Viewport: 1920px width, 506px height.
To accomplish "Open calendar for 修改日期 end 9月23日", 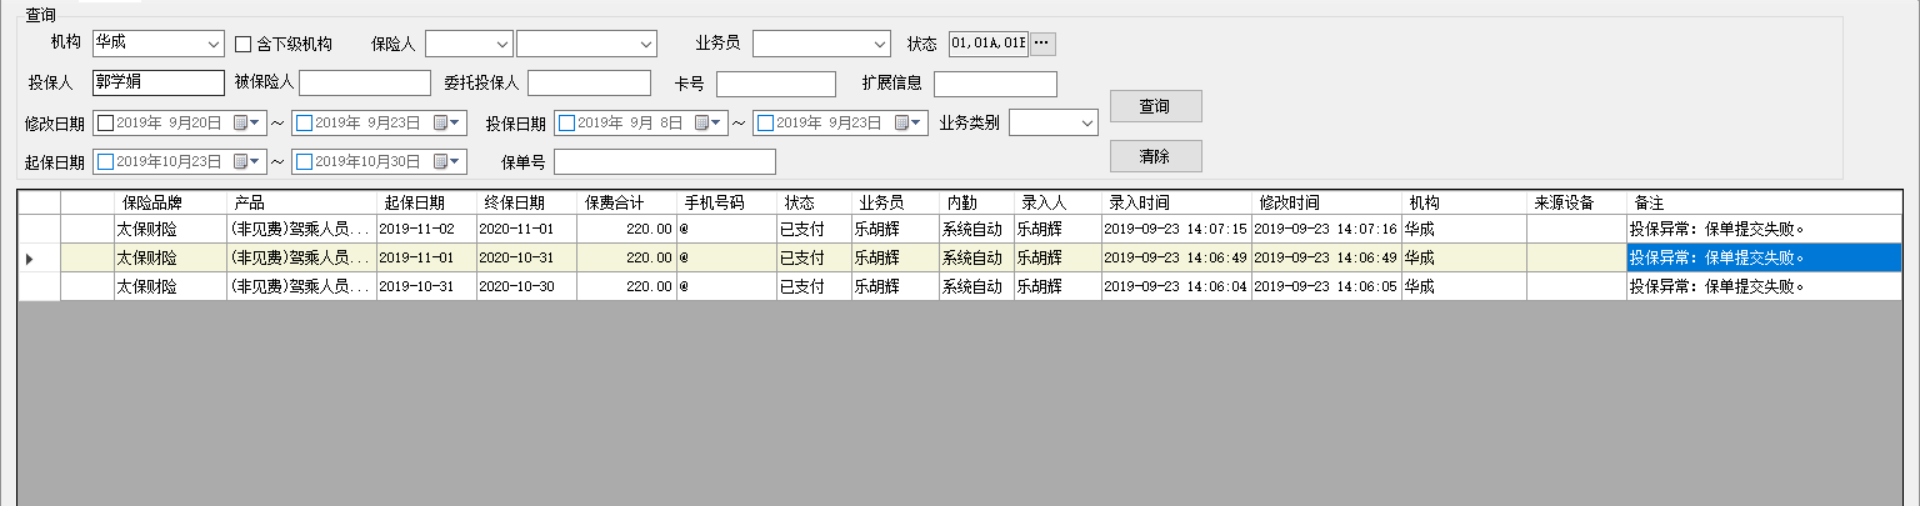I will coord(446,123).
